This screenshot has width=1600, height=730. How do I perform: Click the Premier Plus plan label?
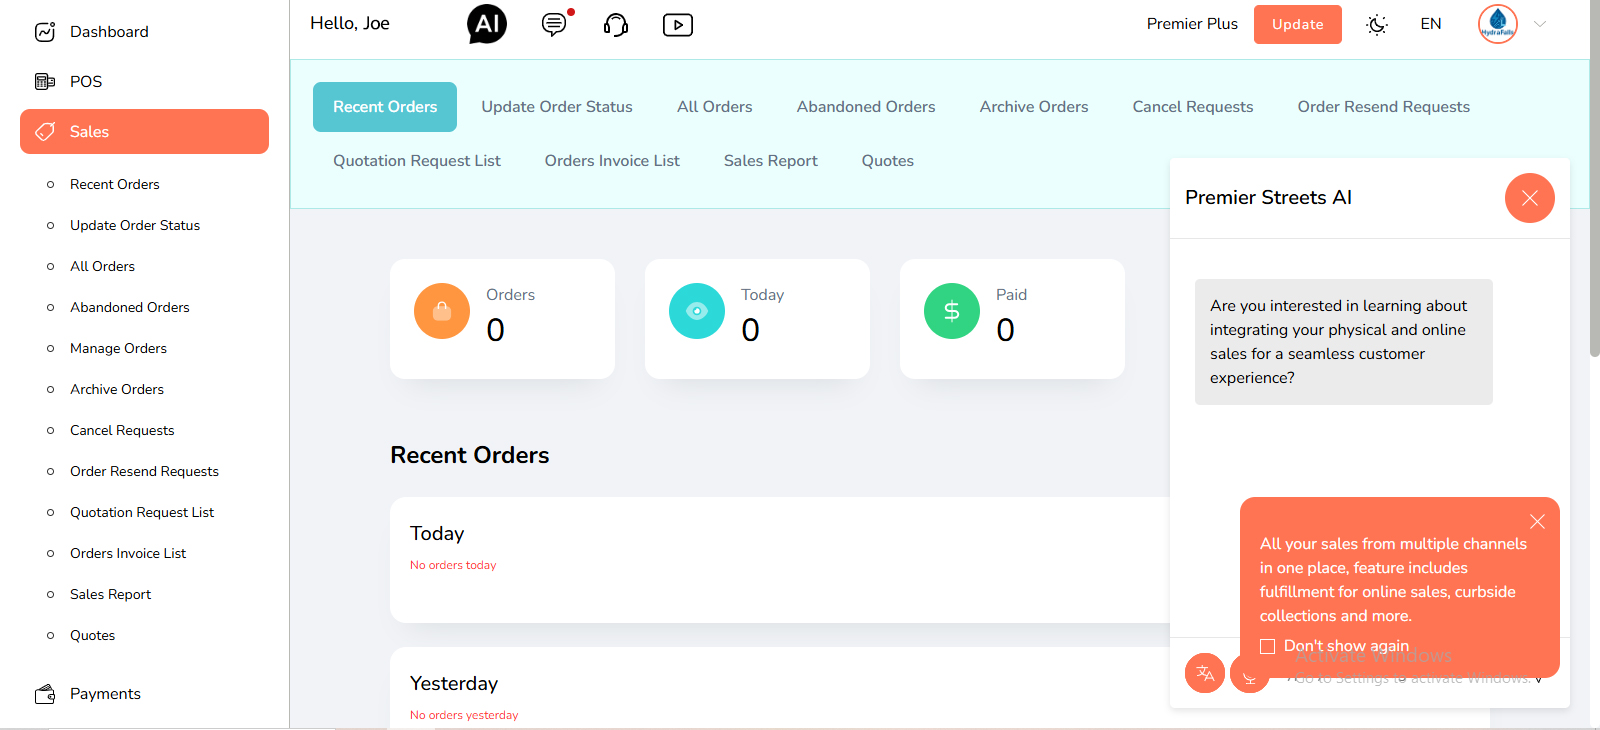1192,24
